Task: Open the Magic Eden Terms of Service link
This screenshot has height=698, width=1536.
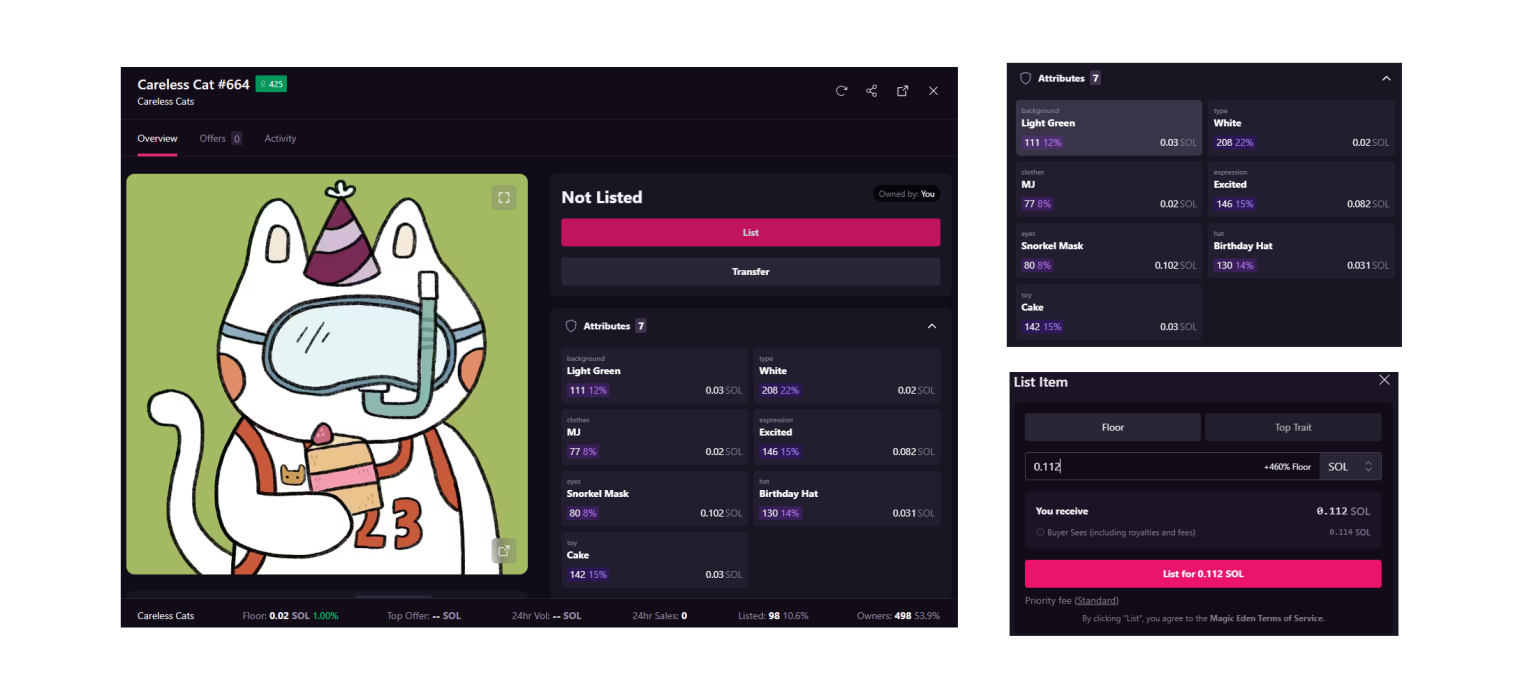Action: 1267,618
